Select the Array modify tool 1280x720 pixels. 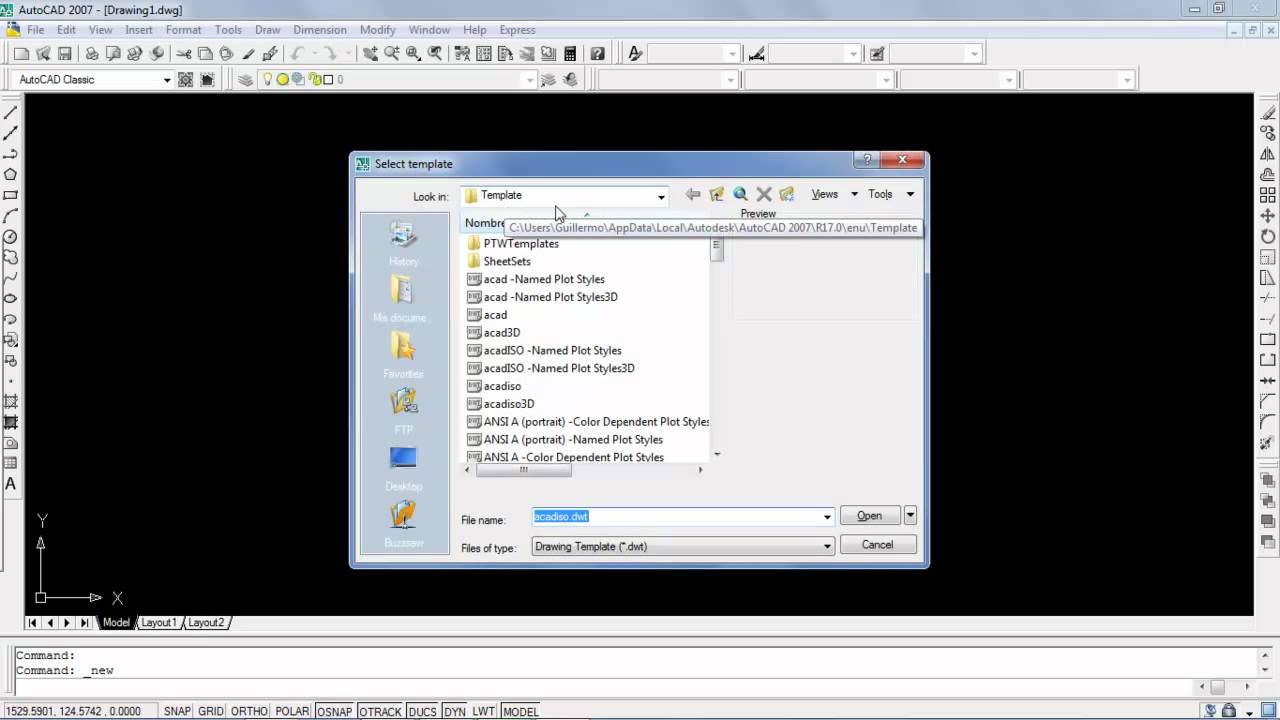coord(1268,195)
